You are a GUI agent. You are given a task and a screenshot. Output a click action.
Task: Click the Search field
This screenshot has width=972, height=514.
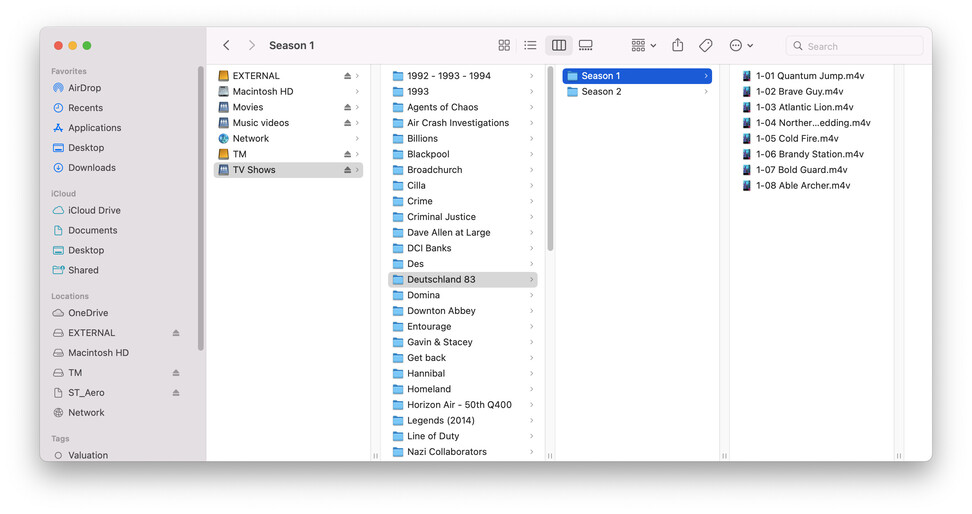tap(854, 46)
